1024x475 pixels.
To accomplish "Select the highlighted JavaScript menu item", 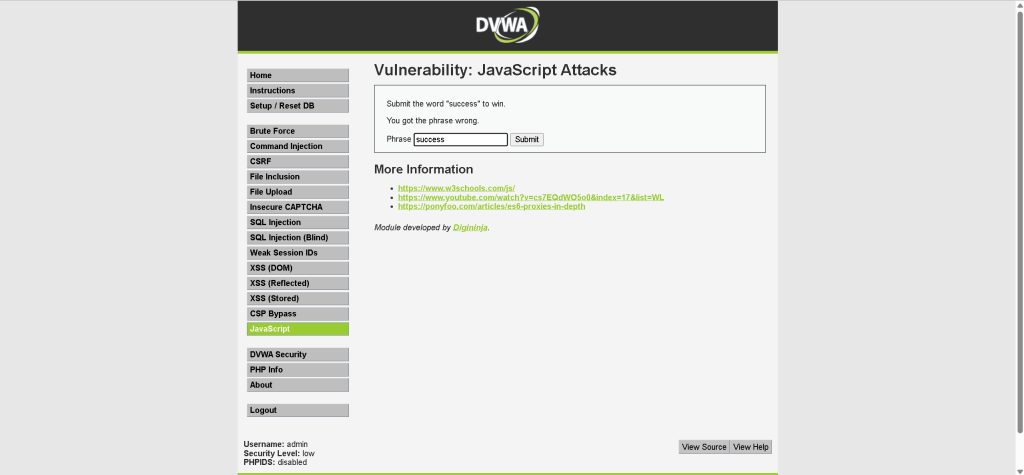I will click(298, 329).
